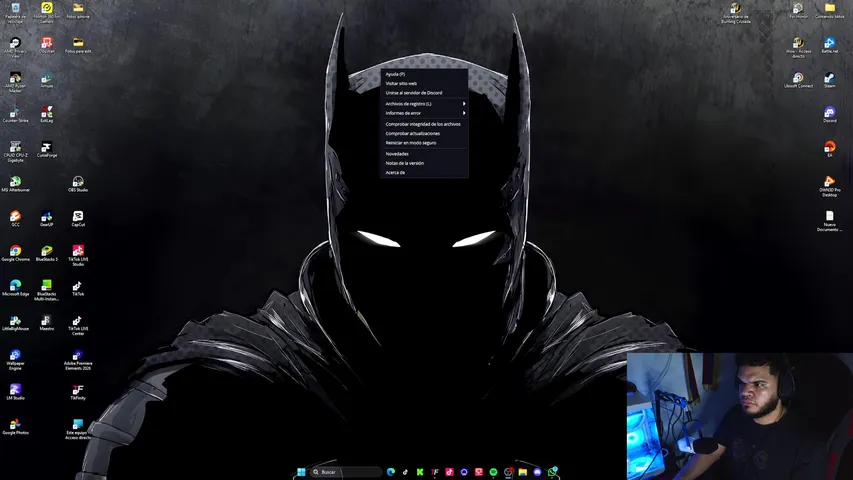Image resolution: width=853 pixels, height=480 pixels.
Task: Select the TikFinity shortcut
Action: pos(78,392)
